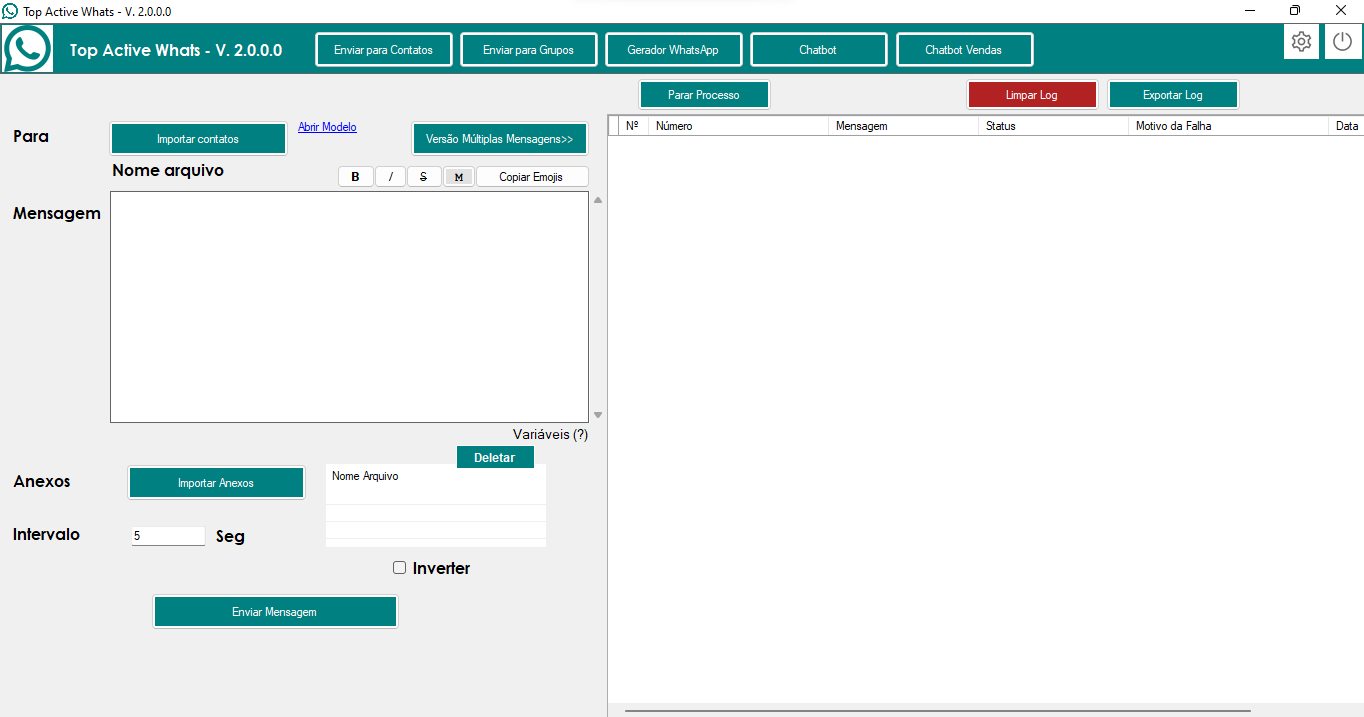The width and height of the screenshot is (1364, 717).
Task: Sort log by the Data column header
Action: coord(1346,126)
